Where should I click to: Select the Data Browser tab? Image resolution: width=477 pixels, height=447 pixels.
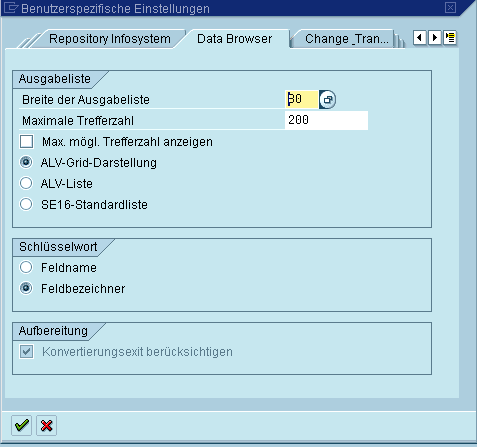[x=234, y=39]
